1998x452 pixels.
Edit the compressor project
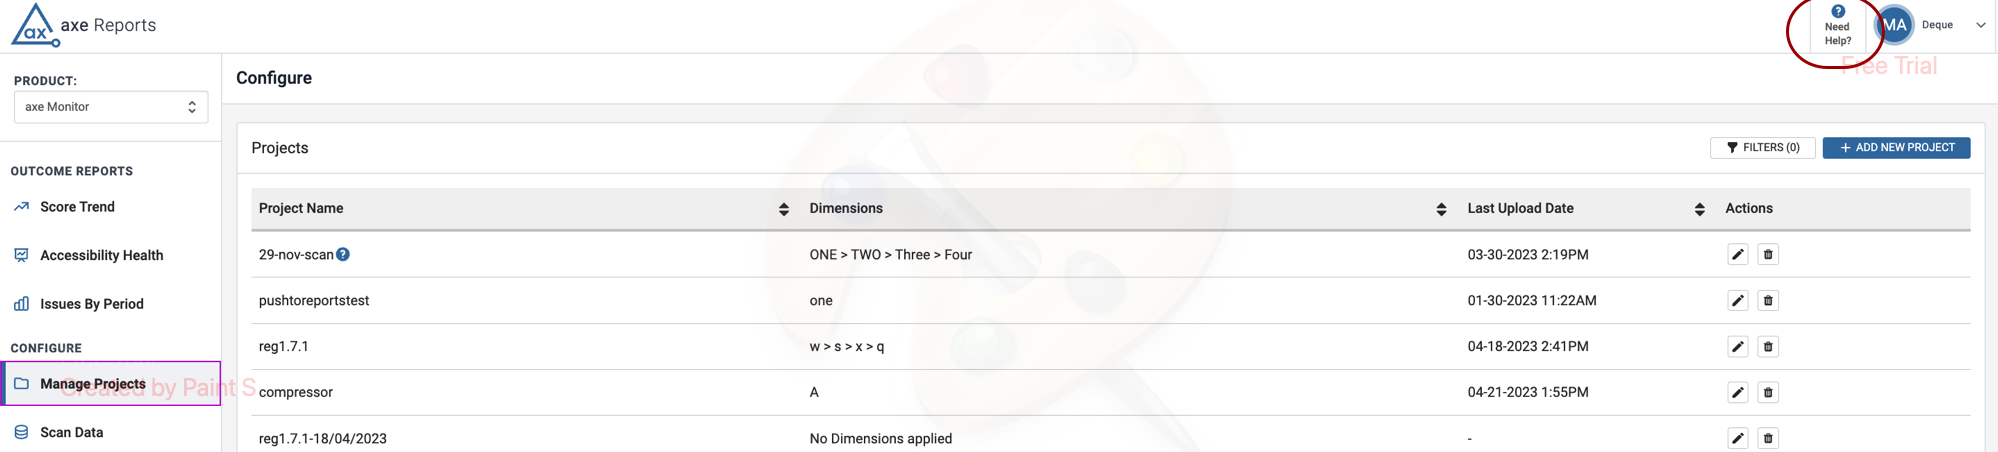click(x=1738, y=393)
